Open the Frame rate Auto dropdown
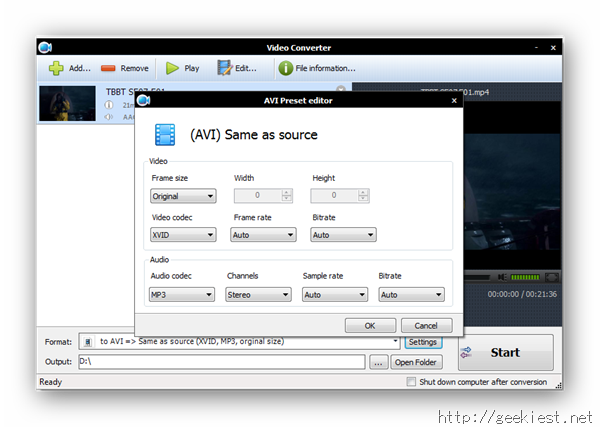Screen dimensions: 600x427 pyautogui.click(x=263, y=235)
